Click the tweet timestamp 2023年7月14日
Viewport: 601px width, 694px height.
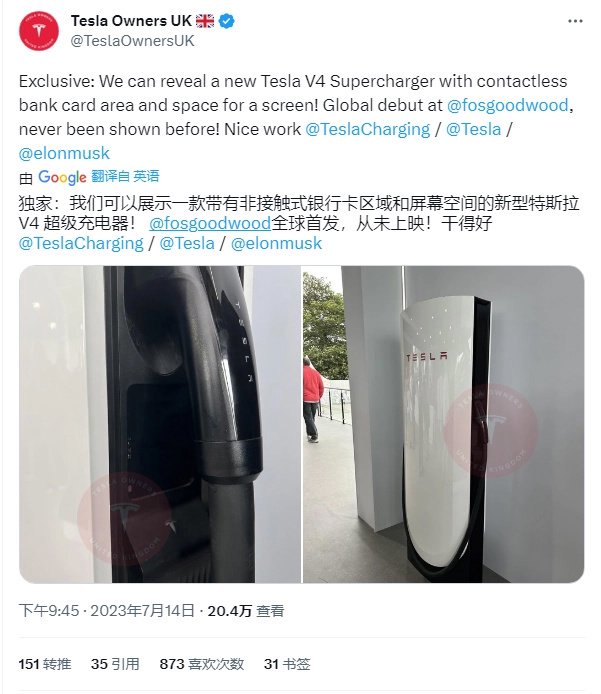click(x=143, y=611)
